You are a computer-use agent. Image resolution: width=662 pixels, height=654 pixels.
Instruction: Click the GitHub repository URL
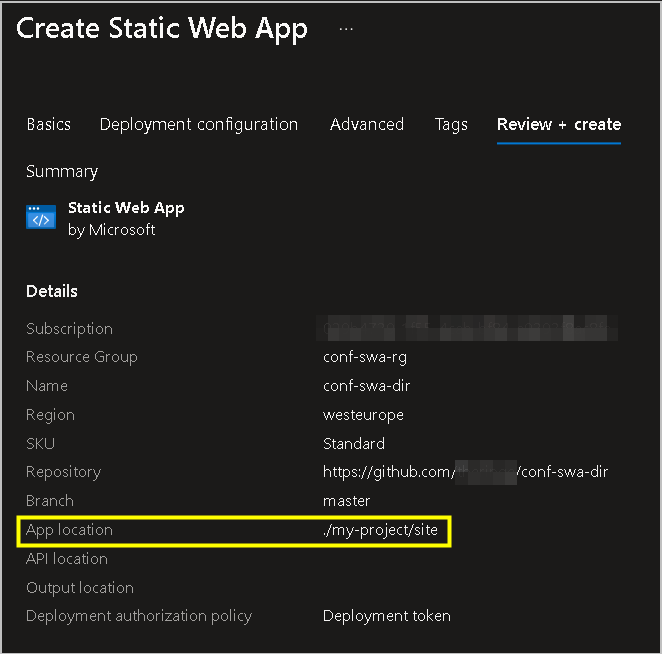465,472
